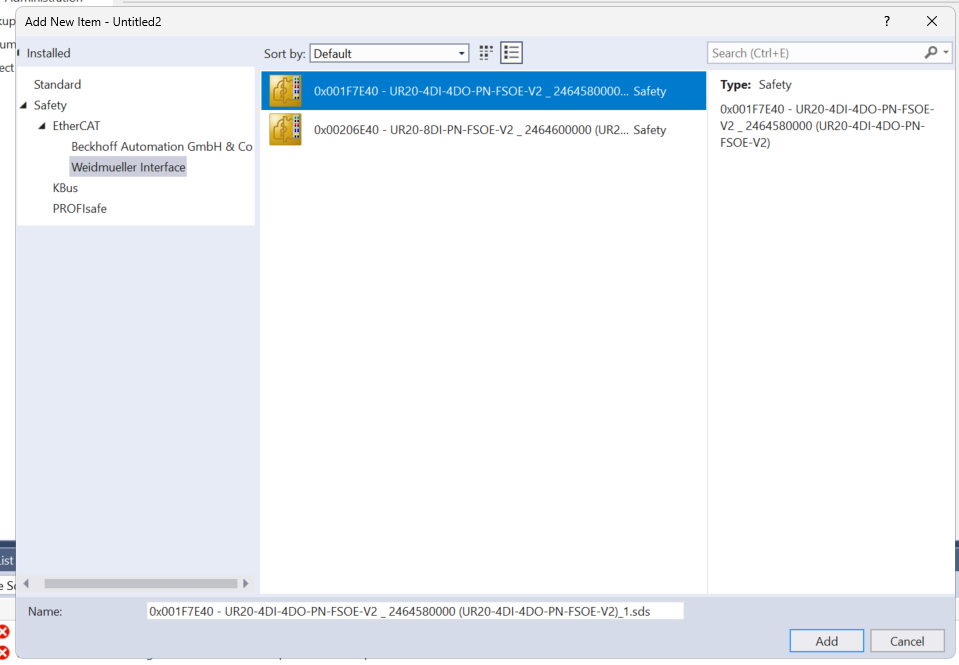Viewport: 959px width, 665px height.
Task: Click the Search (Ctrl+E) field
Action: (x=816, y=53)
